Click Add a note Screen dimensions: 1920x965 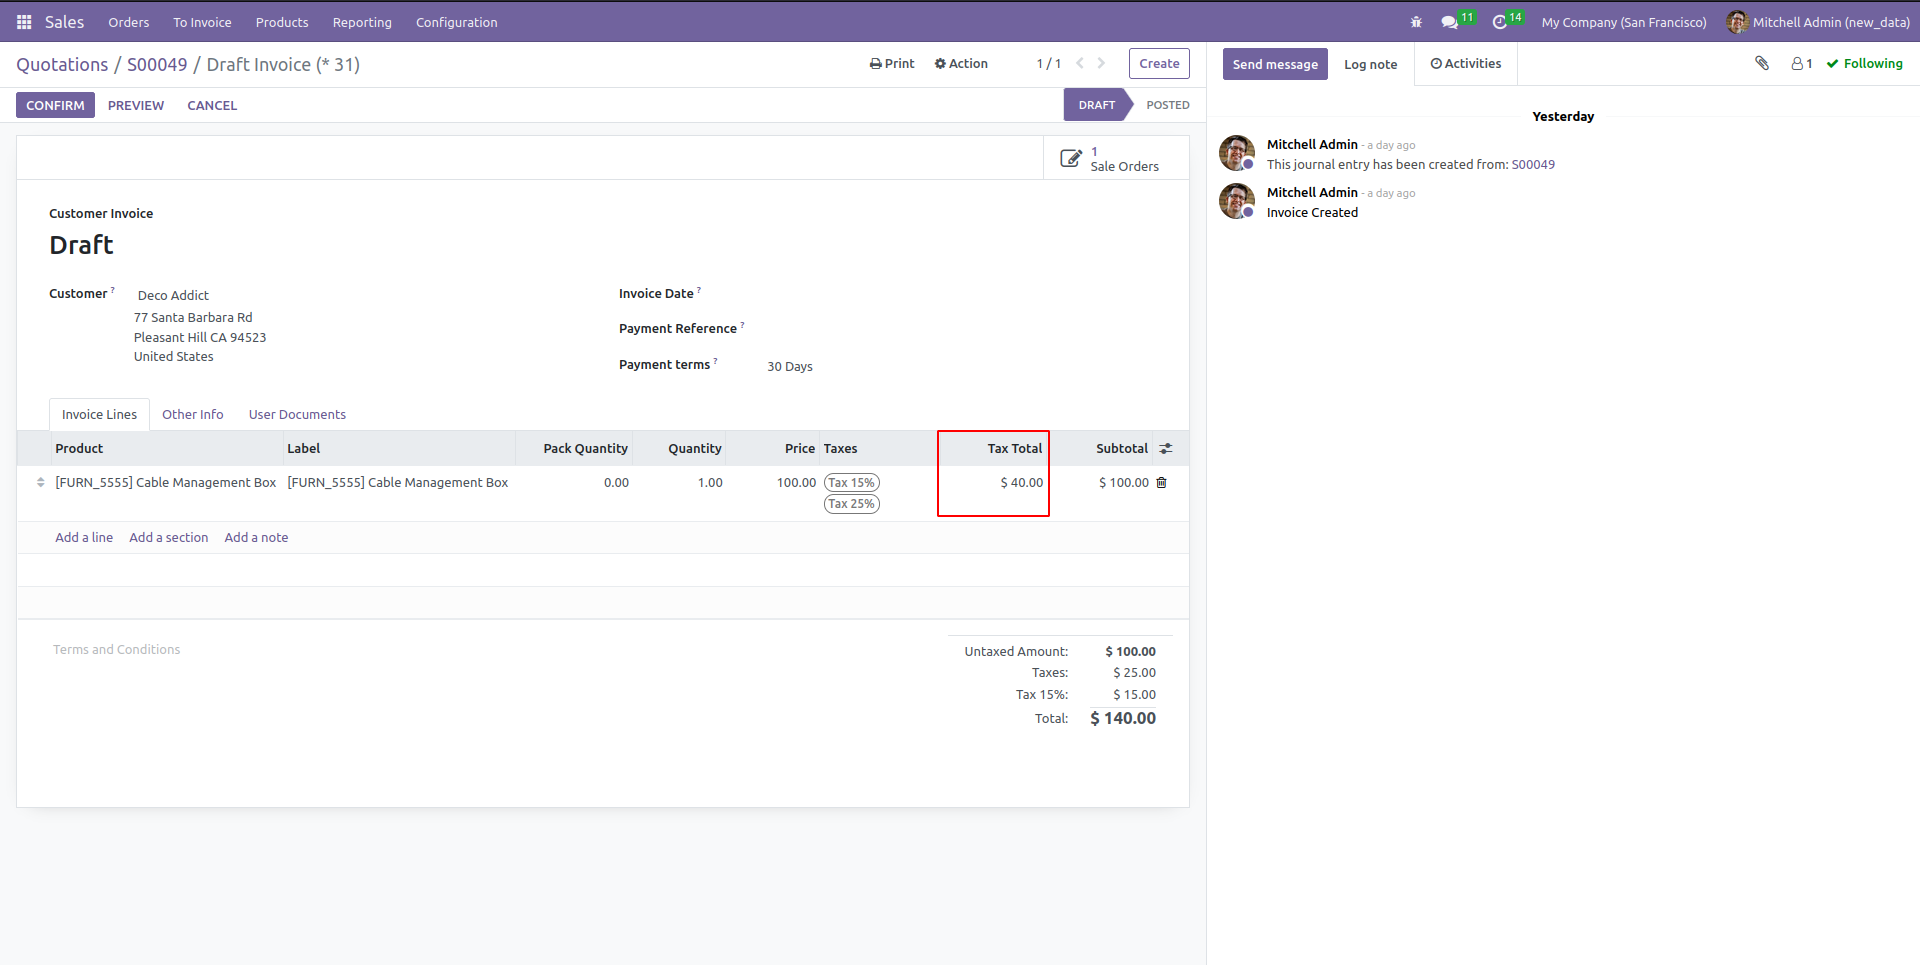(256, 537)
